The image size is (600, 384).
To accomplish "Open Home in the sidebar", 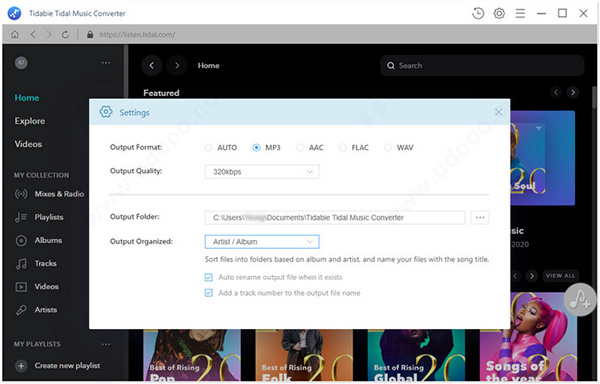I will tap(27, 98).
